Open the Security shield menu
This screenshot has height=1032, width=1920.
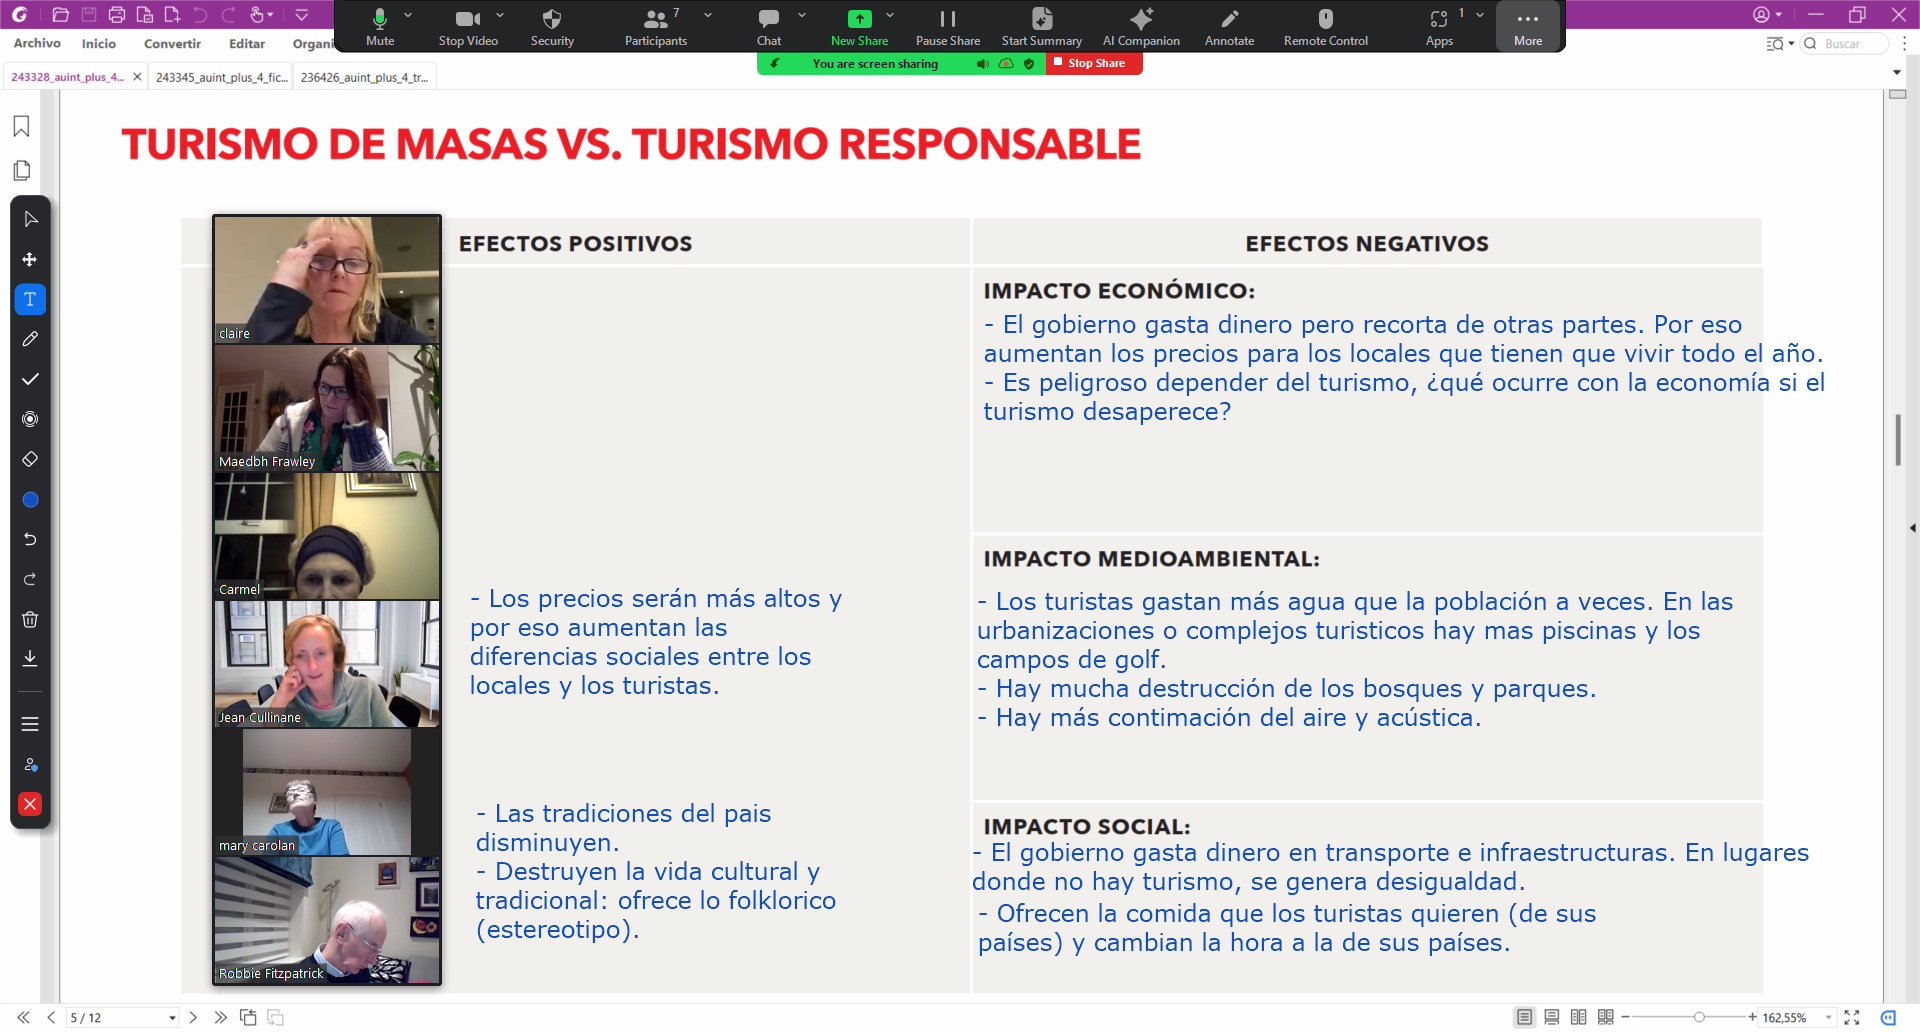(x=552, y=27)
